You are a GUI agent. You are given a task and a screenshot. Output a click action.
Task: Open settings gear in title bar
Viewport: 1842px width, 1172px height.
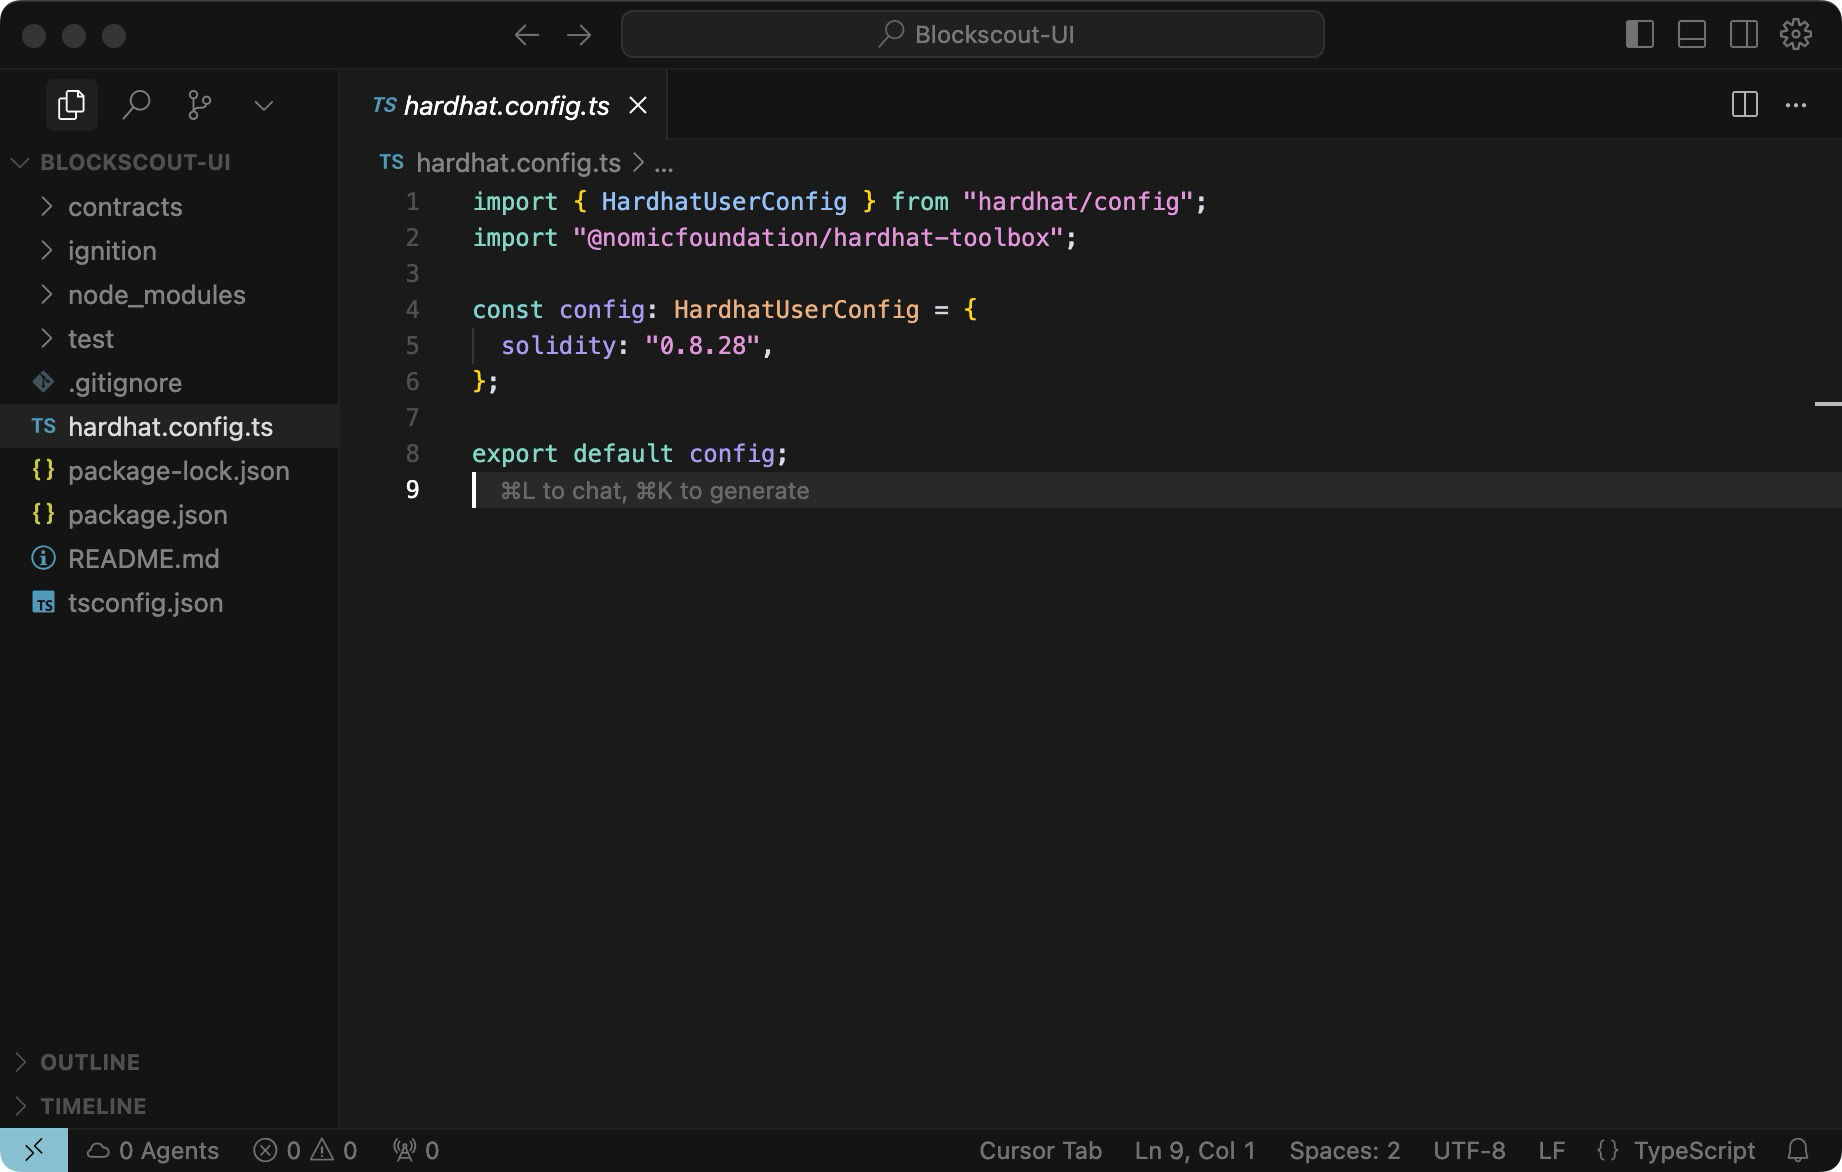(1796, 34)
